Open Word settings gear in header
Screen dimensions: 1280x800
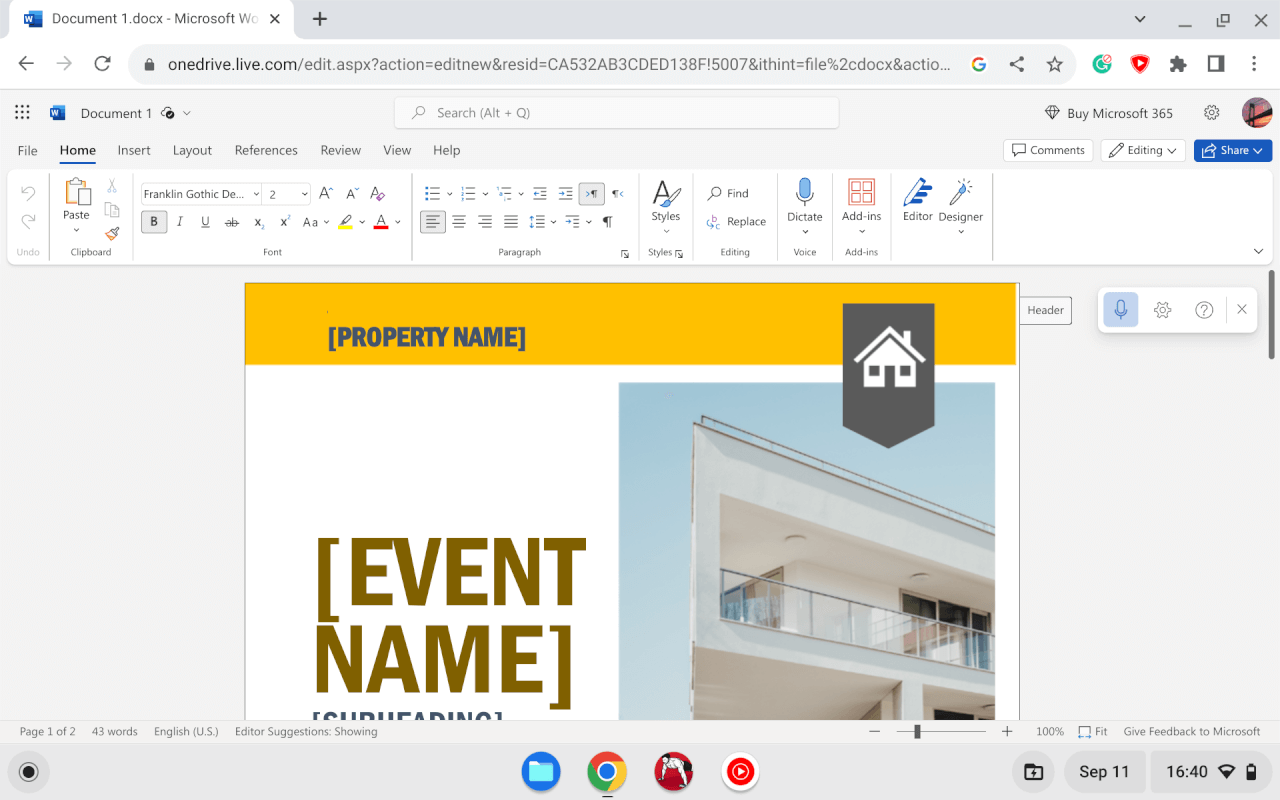coord(1211,113)
